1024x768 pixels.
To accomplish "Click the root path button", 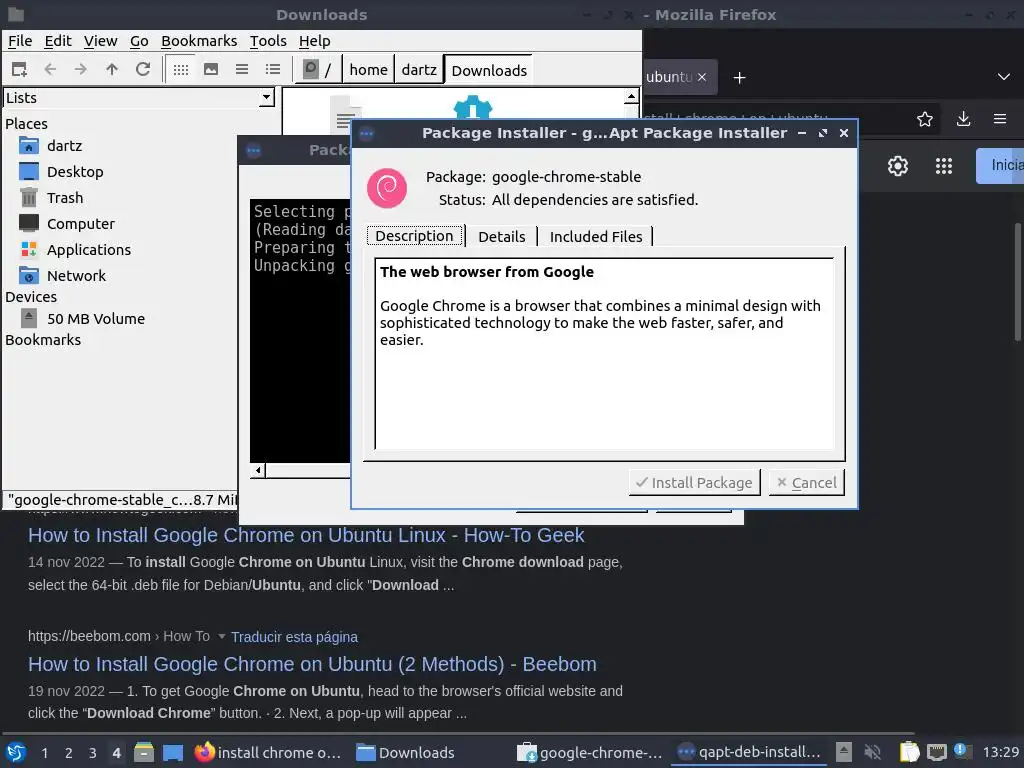I will coord(318,69).
